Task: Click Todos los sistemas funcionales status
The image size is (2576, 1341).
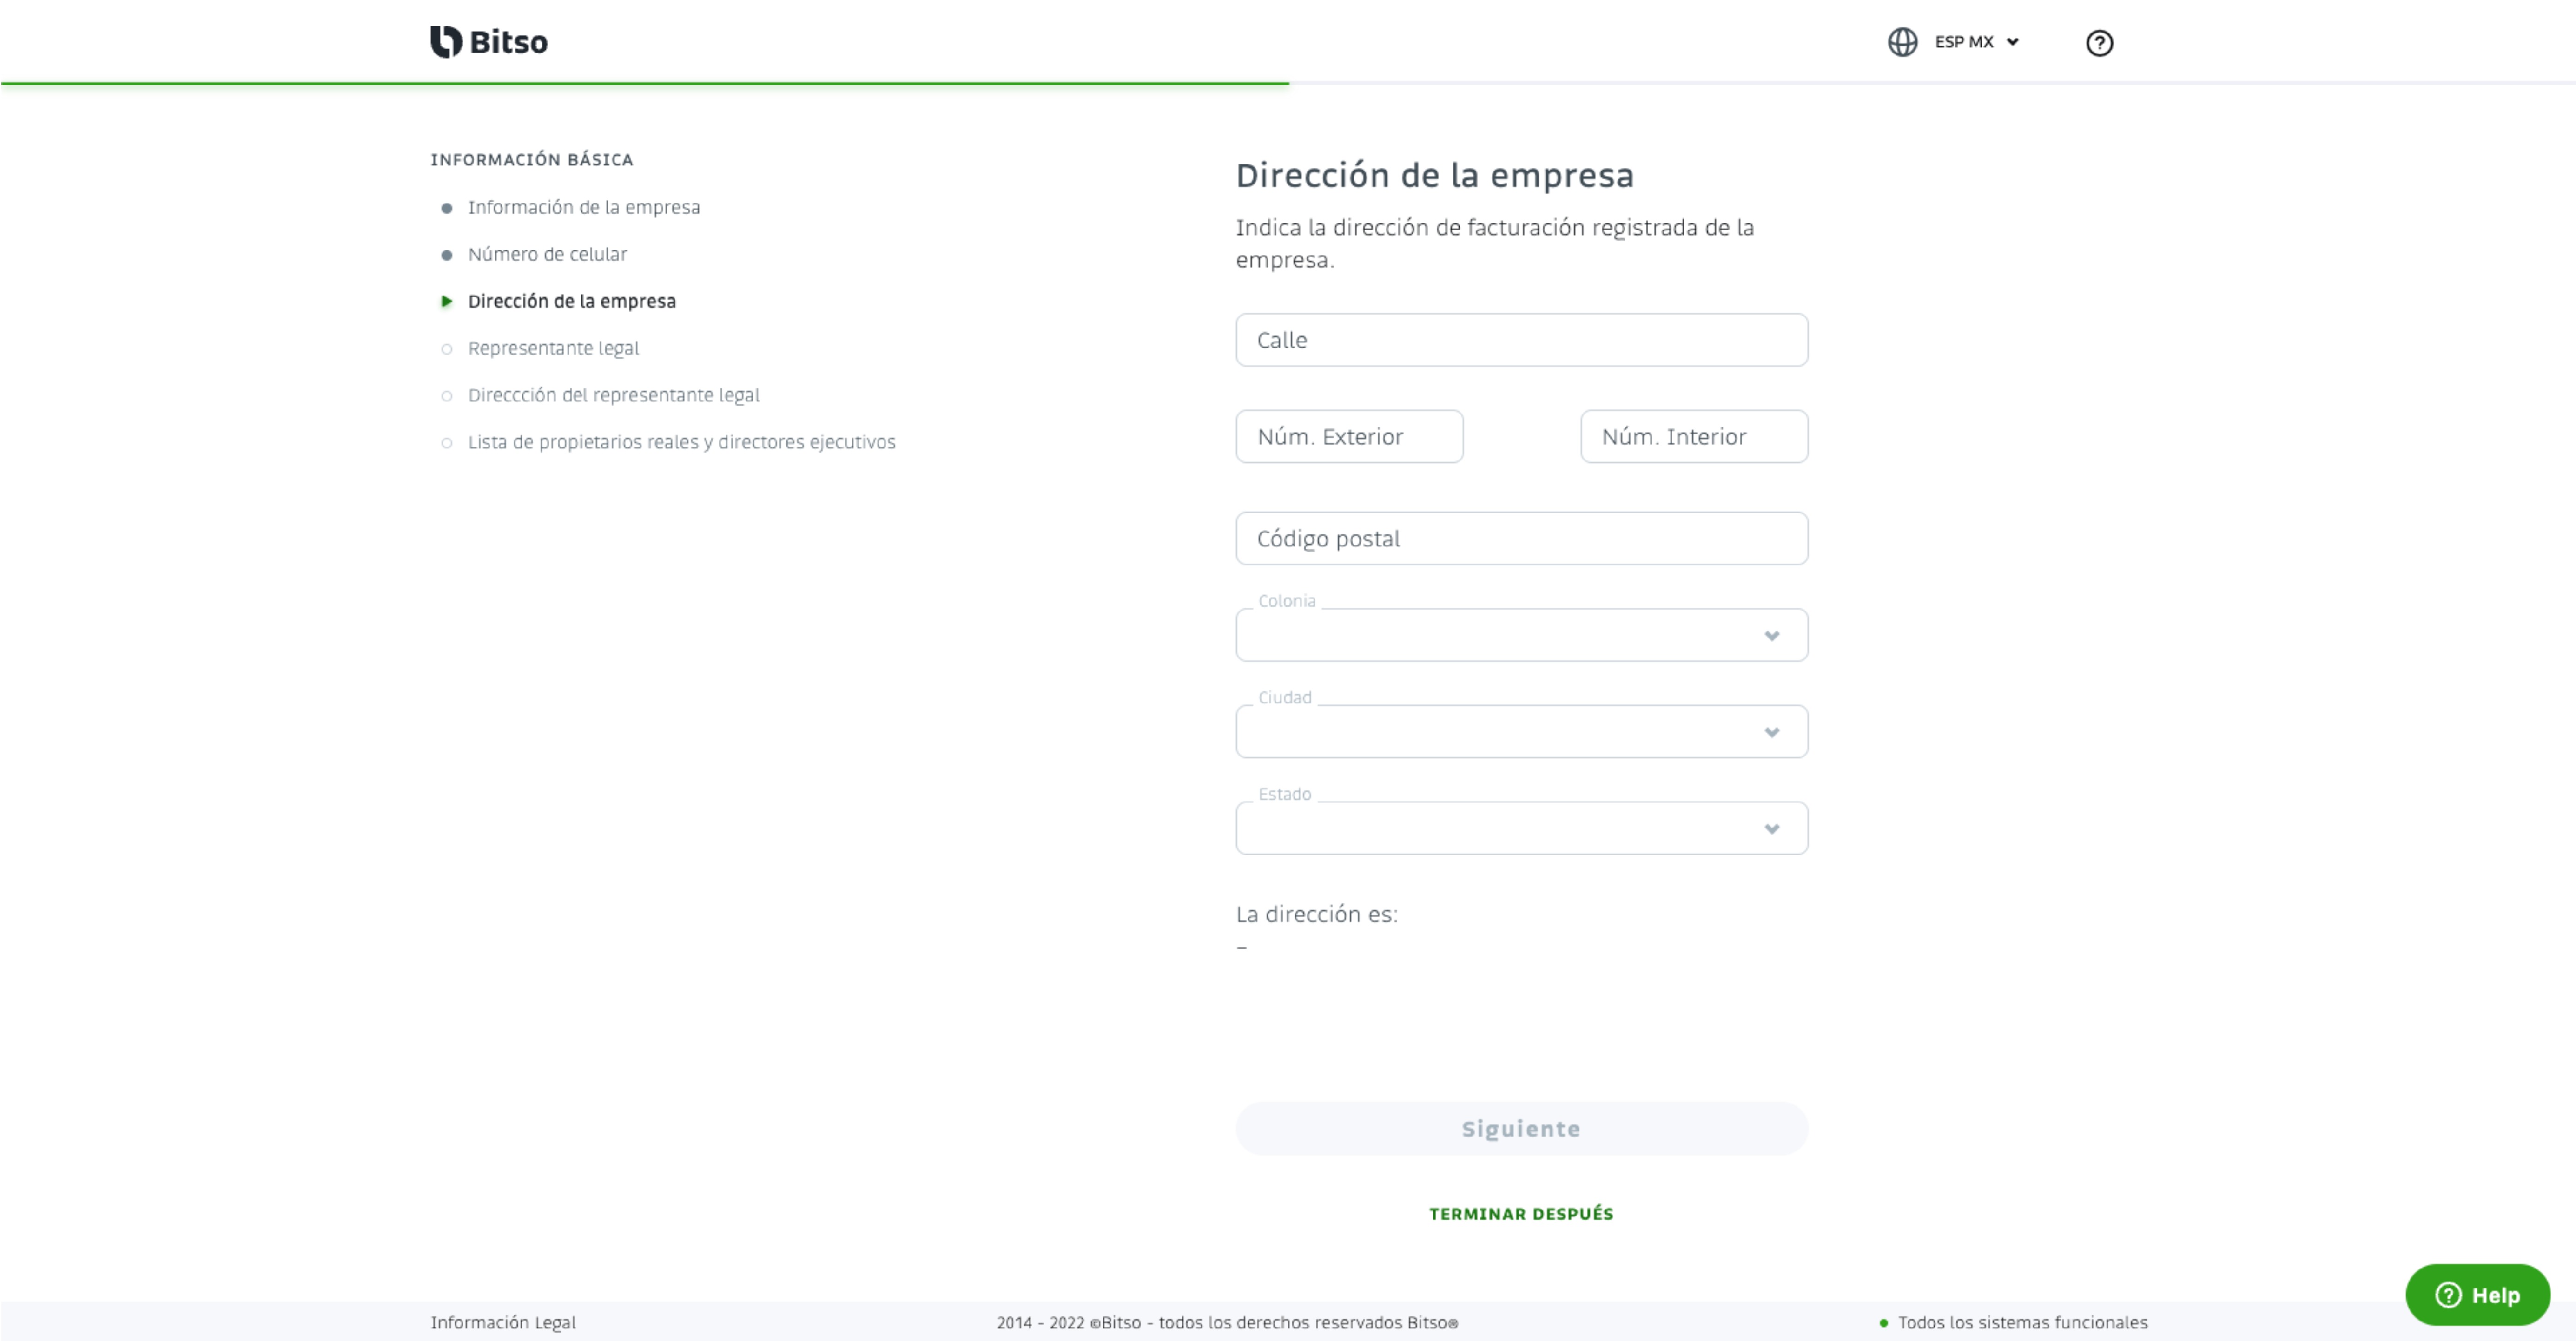Action: coord(2013,1322)
